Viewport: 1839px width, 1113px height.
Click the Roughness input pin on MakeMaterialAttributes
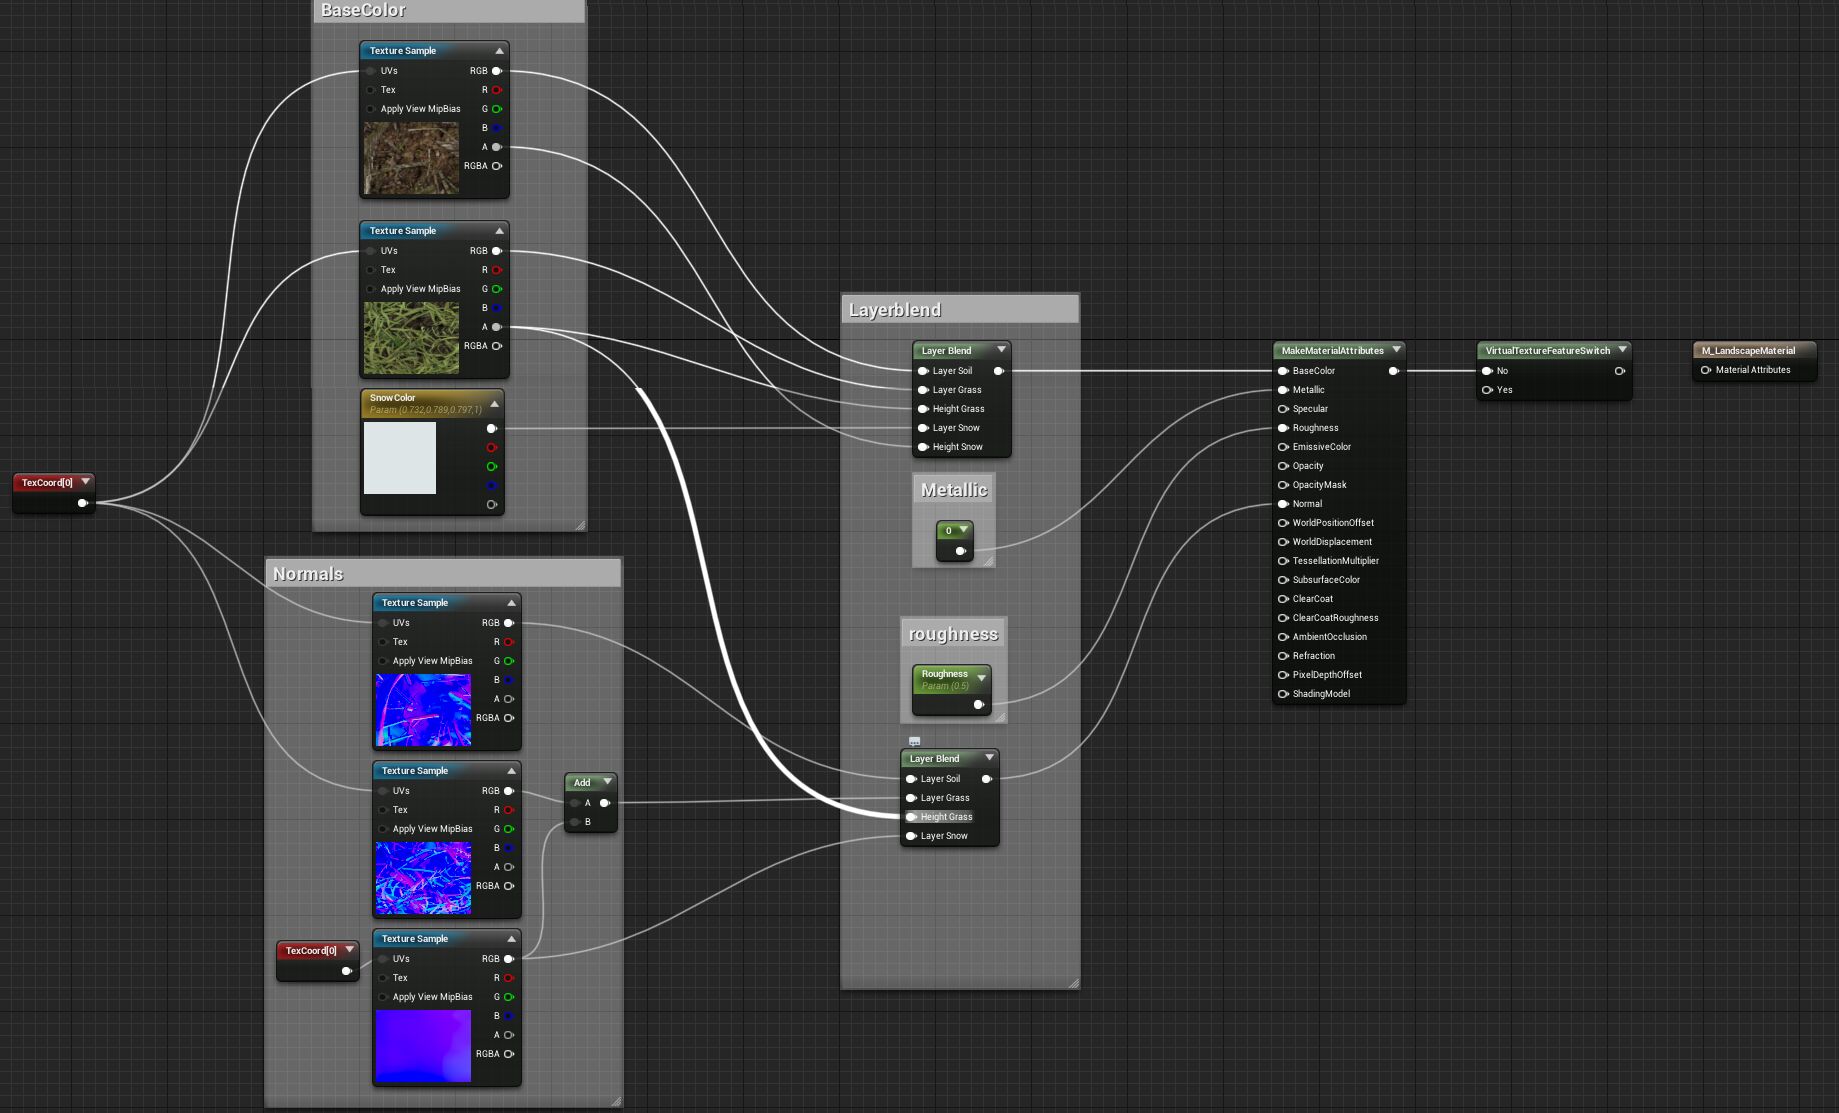click(x=1284, y=427)
